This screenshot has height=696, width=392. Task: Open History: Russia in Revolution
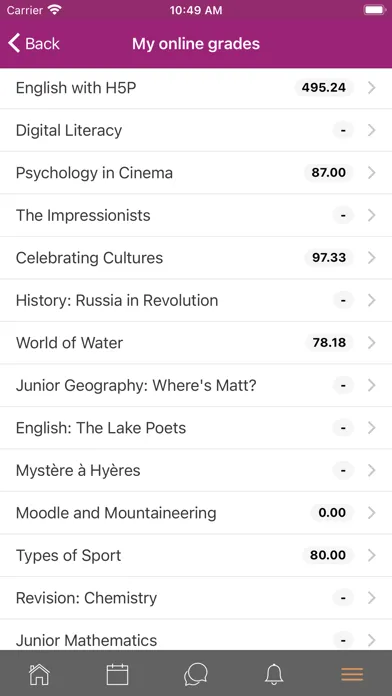tap(196, 300)
